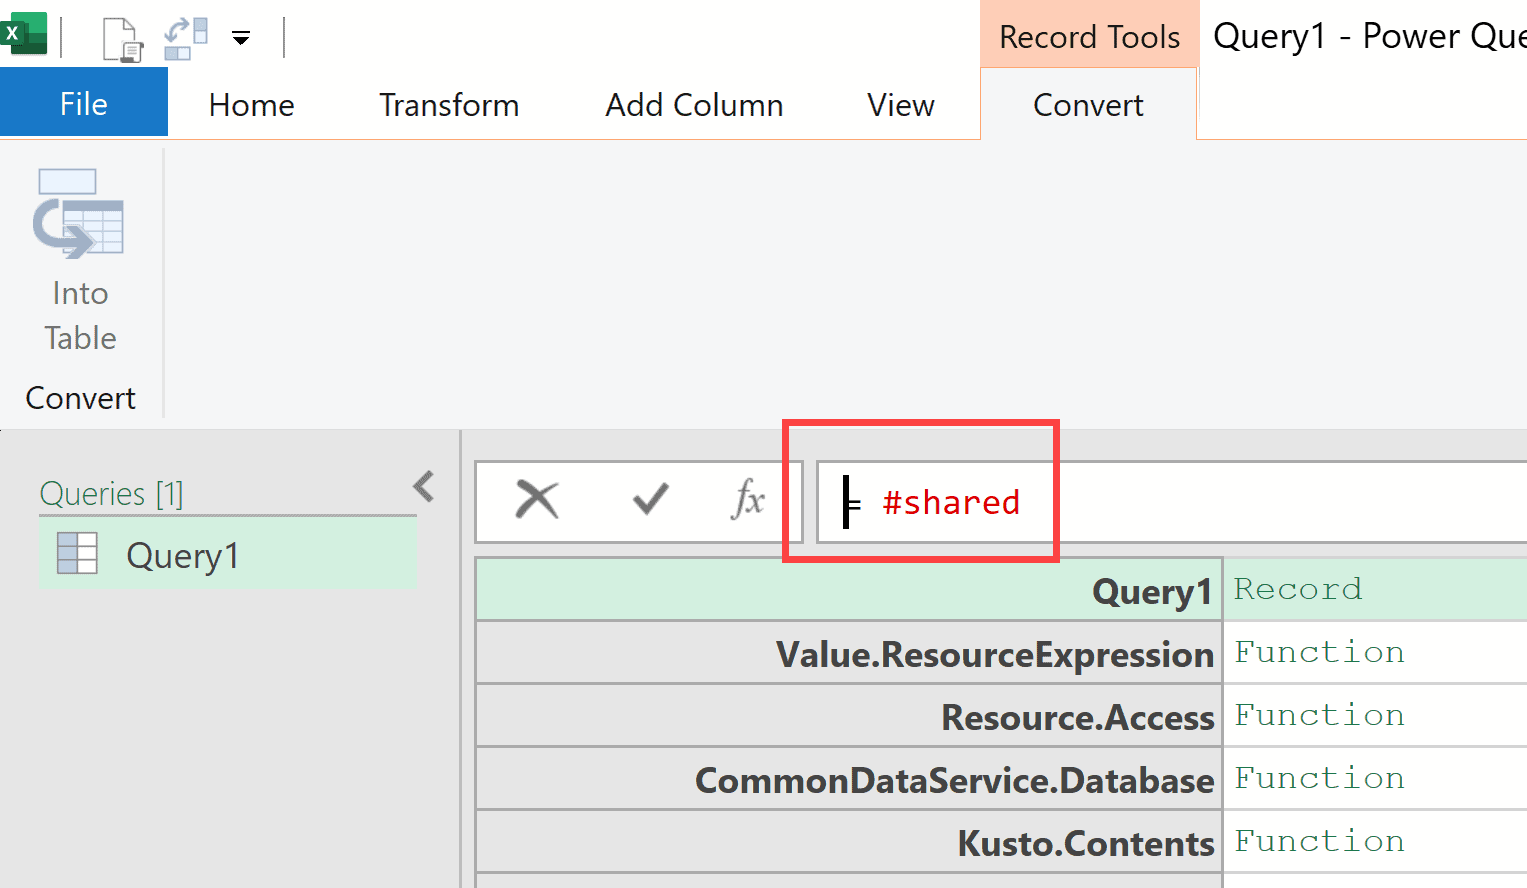Click the document icon in quick access toolbar
The width and height of the screenshot is (1527, 888).
123,39
